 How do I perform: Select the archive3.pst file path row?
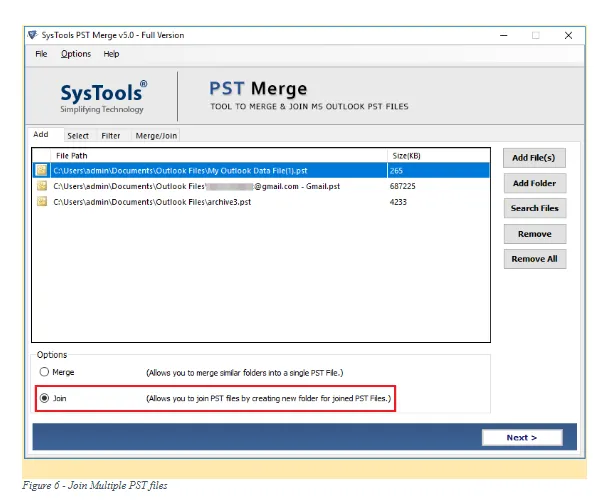point(261,201)
